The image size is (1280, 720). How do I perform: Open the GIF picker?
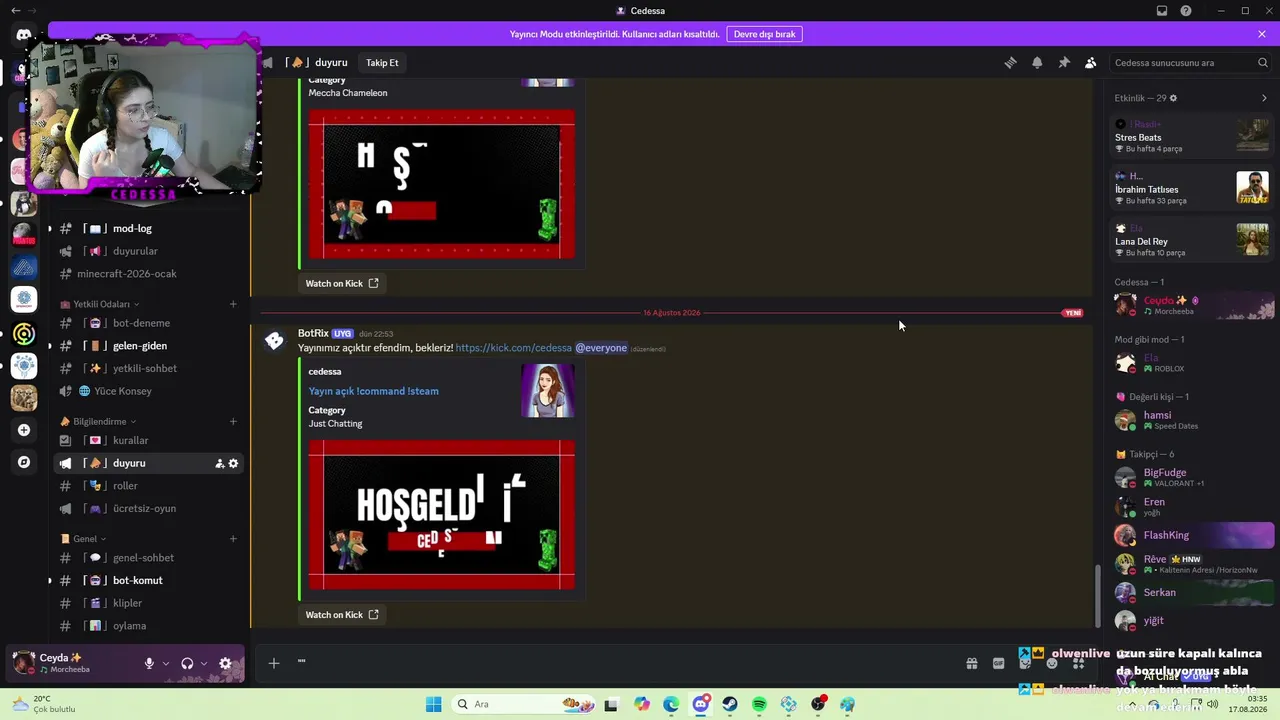(998, 663)
